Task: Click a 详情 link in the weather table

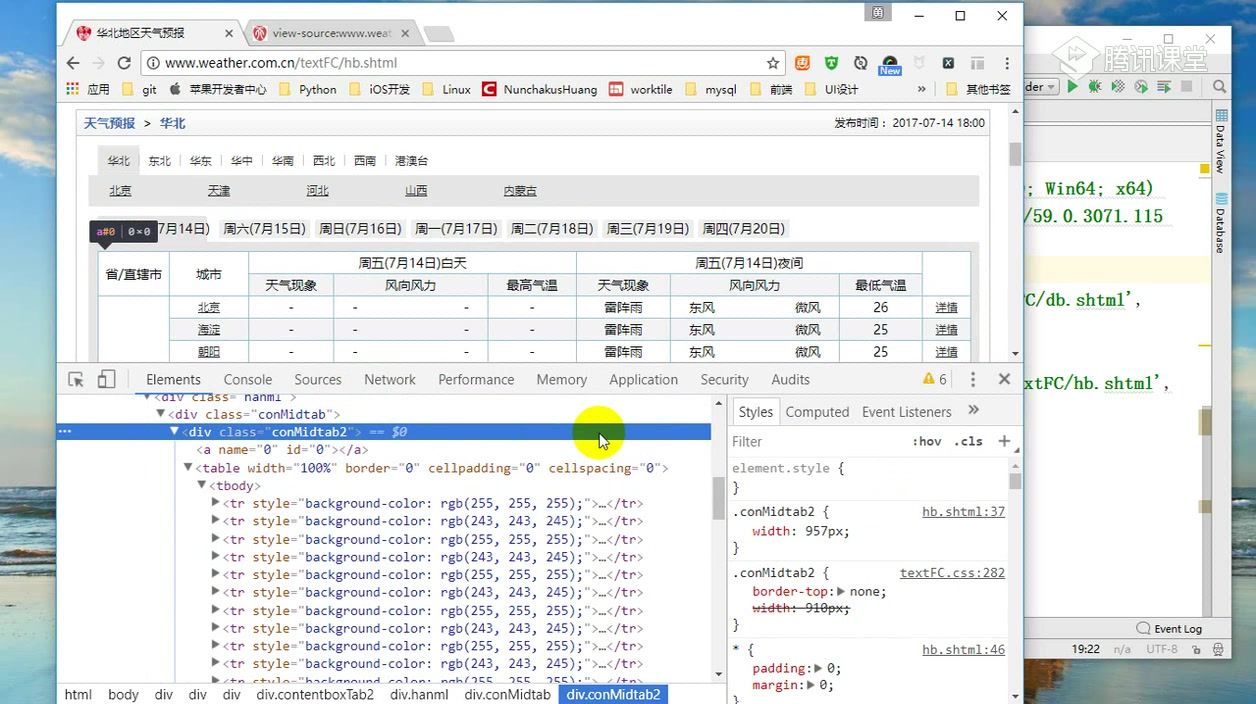Action: coord(945,307)
